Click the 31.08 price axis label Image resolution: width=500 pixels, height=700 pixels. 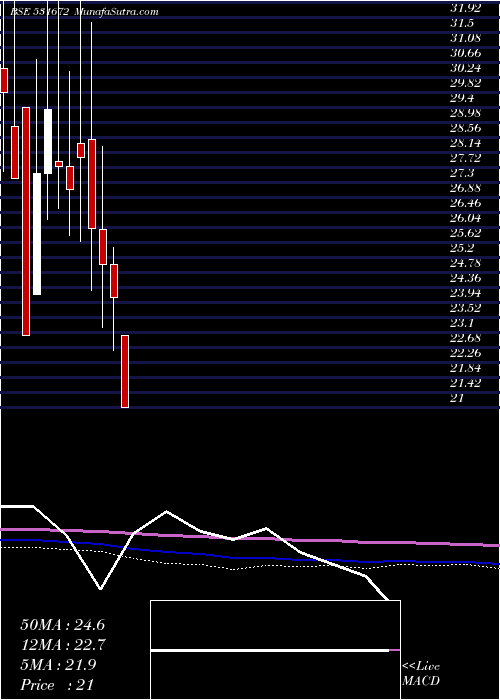pos(466,38)
